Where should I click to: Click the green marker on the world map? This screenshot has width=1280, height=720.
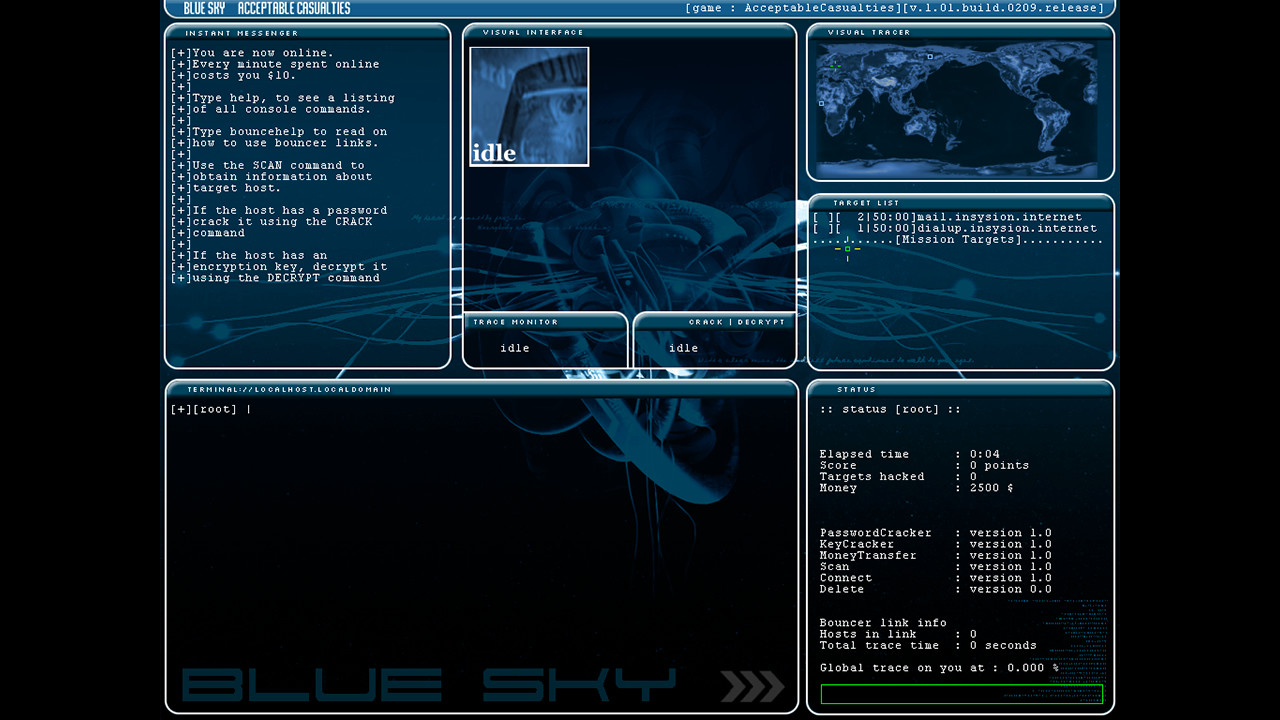[835, 66]
